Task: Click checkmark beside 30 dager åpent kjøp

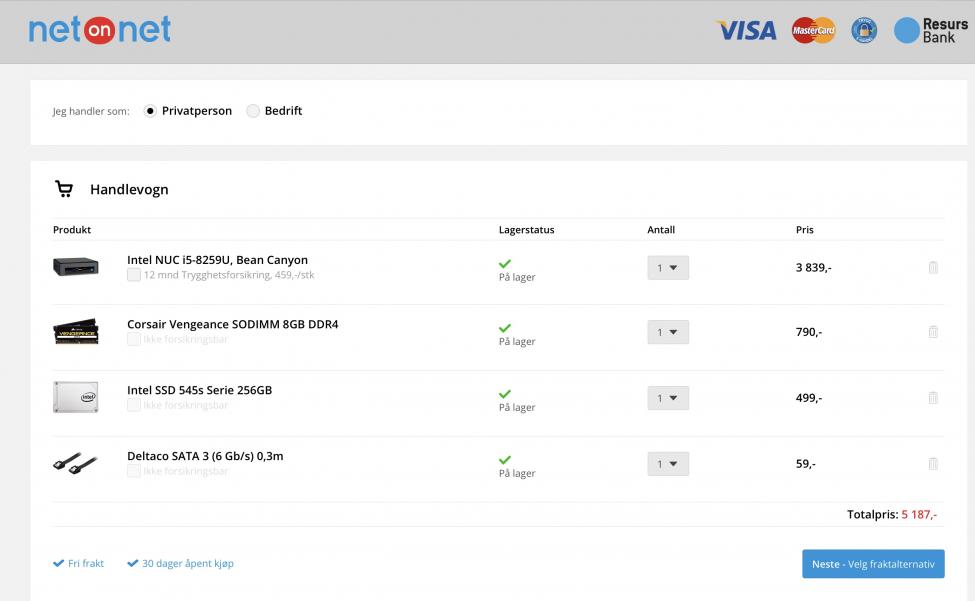Action: tap(132, 563)
